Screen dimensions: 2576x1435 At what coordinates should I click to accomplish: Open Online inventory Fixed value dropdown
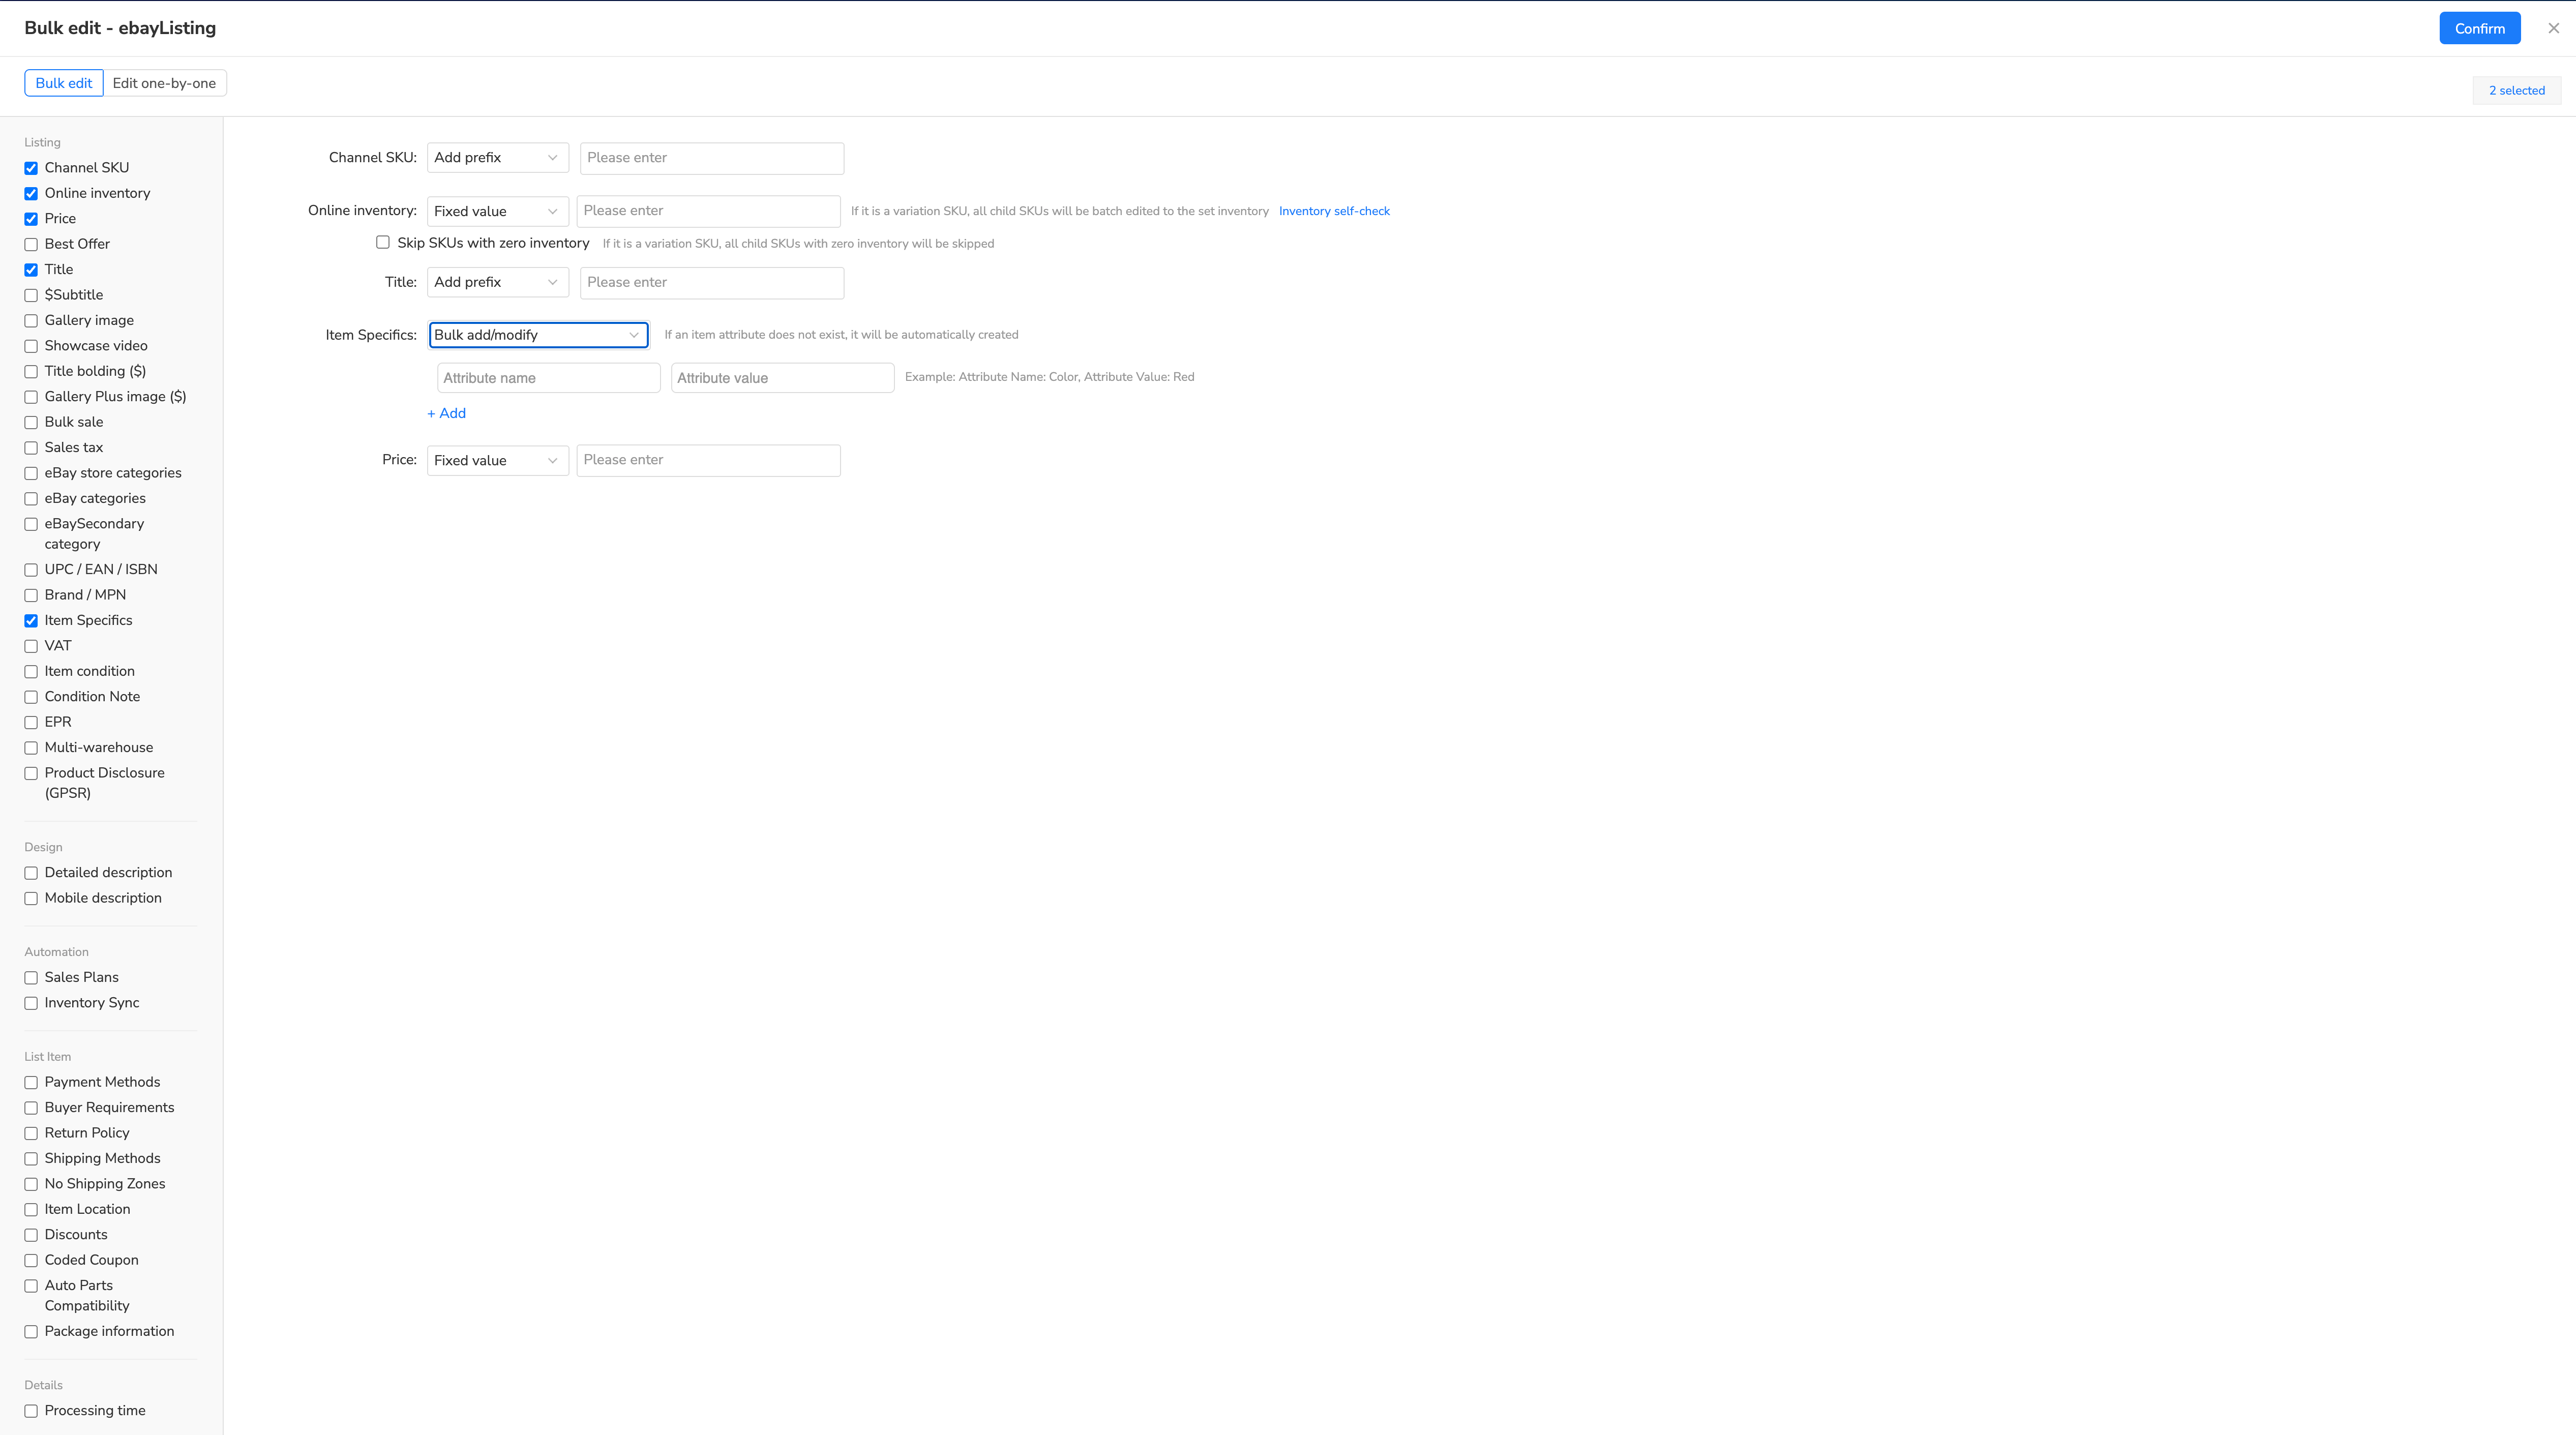click(x=497, y=211)
